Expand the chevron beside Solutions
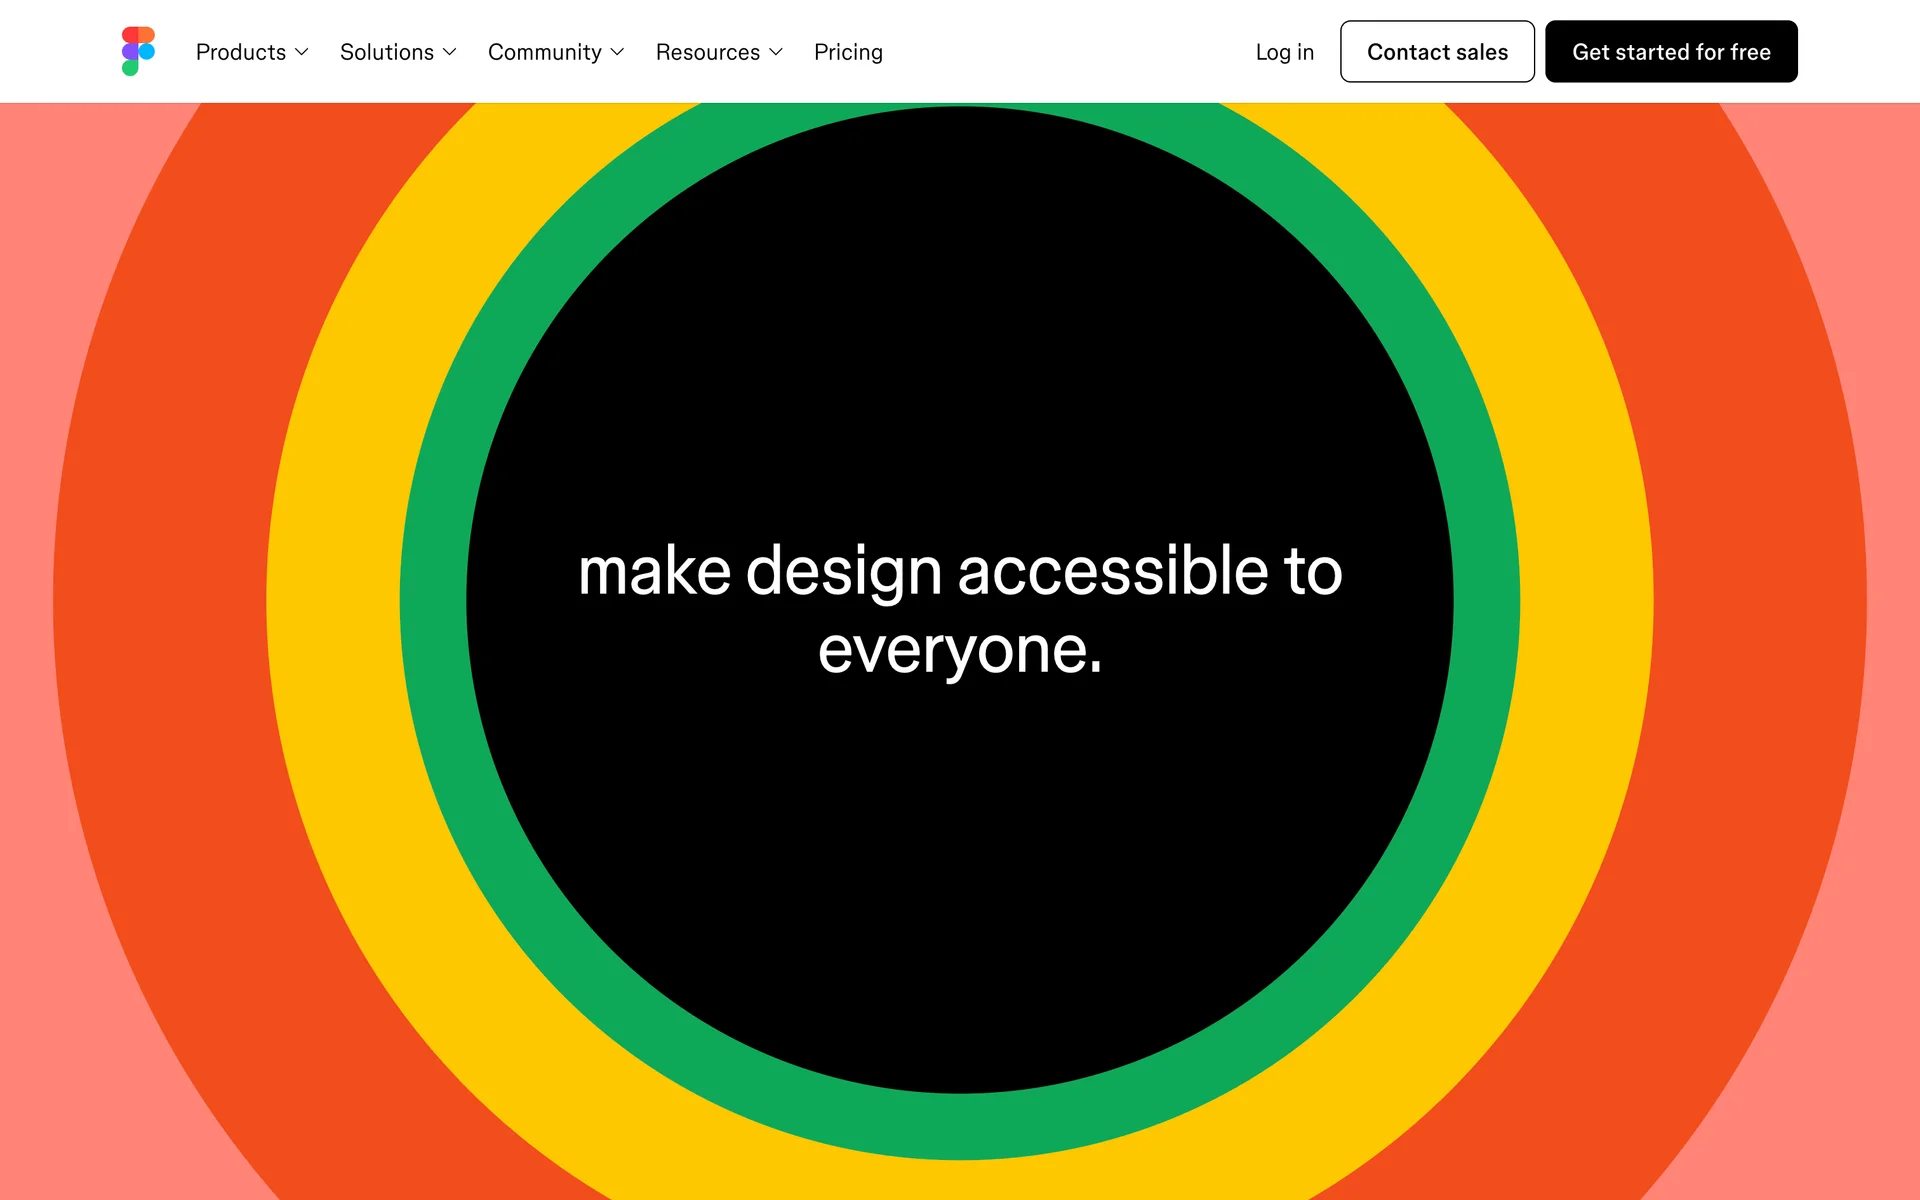 (x=450, y=52)
